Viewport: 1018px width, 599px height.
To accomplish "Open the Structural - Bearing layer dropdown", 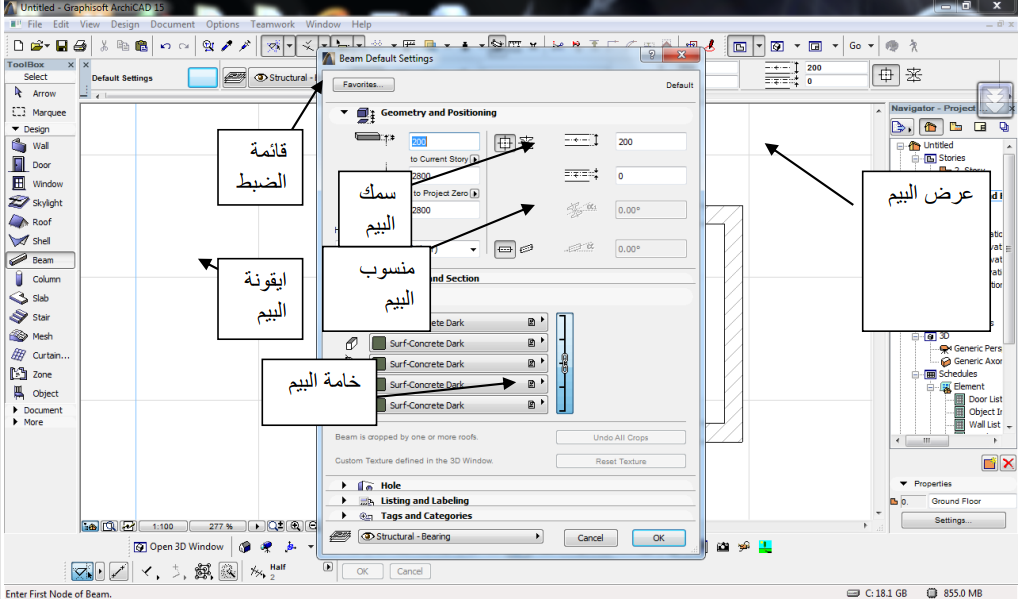I will coord(449,537).
